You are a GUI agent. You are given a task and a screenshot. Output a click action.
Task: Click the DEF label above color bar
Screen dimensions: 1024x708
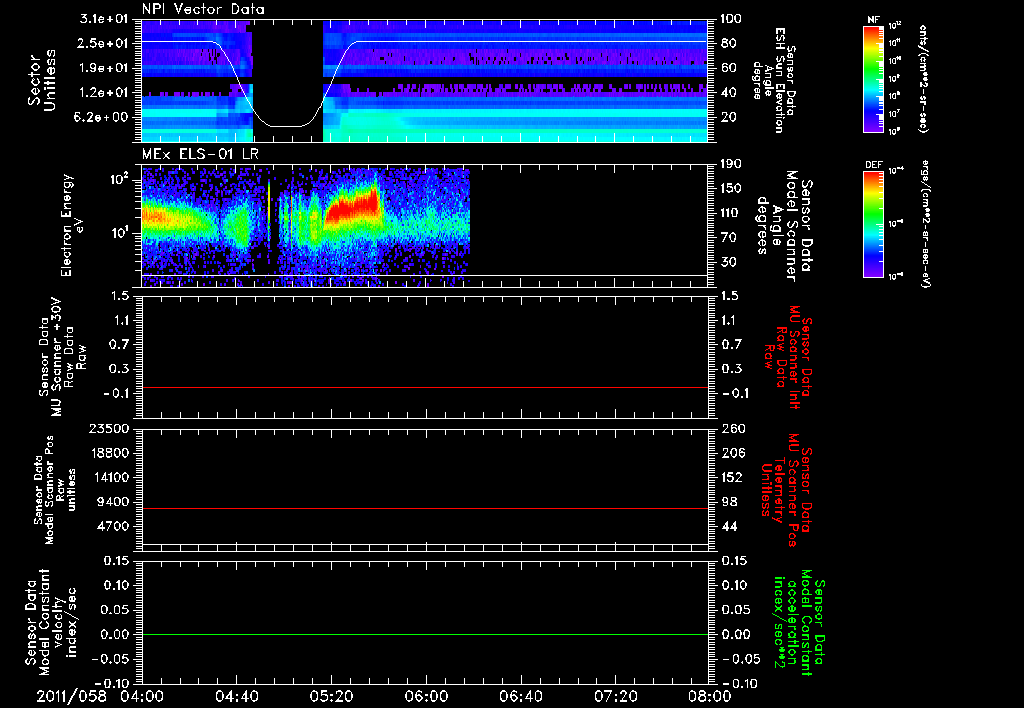tap(874, 165)
